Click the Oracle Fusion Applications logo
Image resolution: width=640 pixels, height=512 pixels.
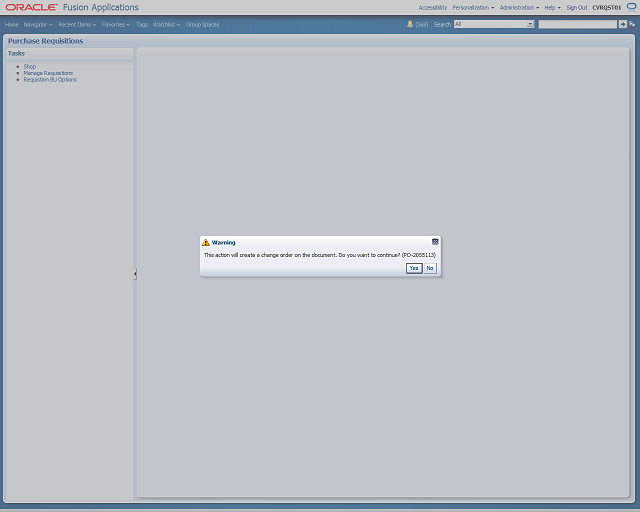point(72,7)
